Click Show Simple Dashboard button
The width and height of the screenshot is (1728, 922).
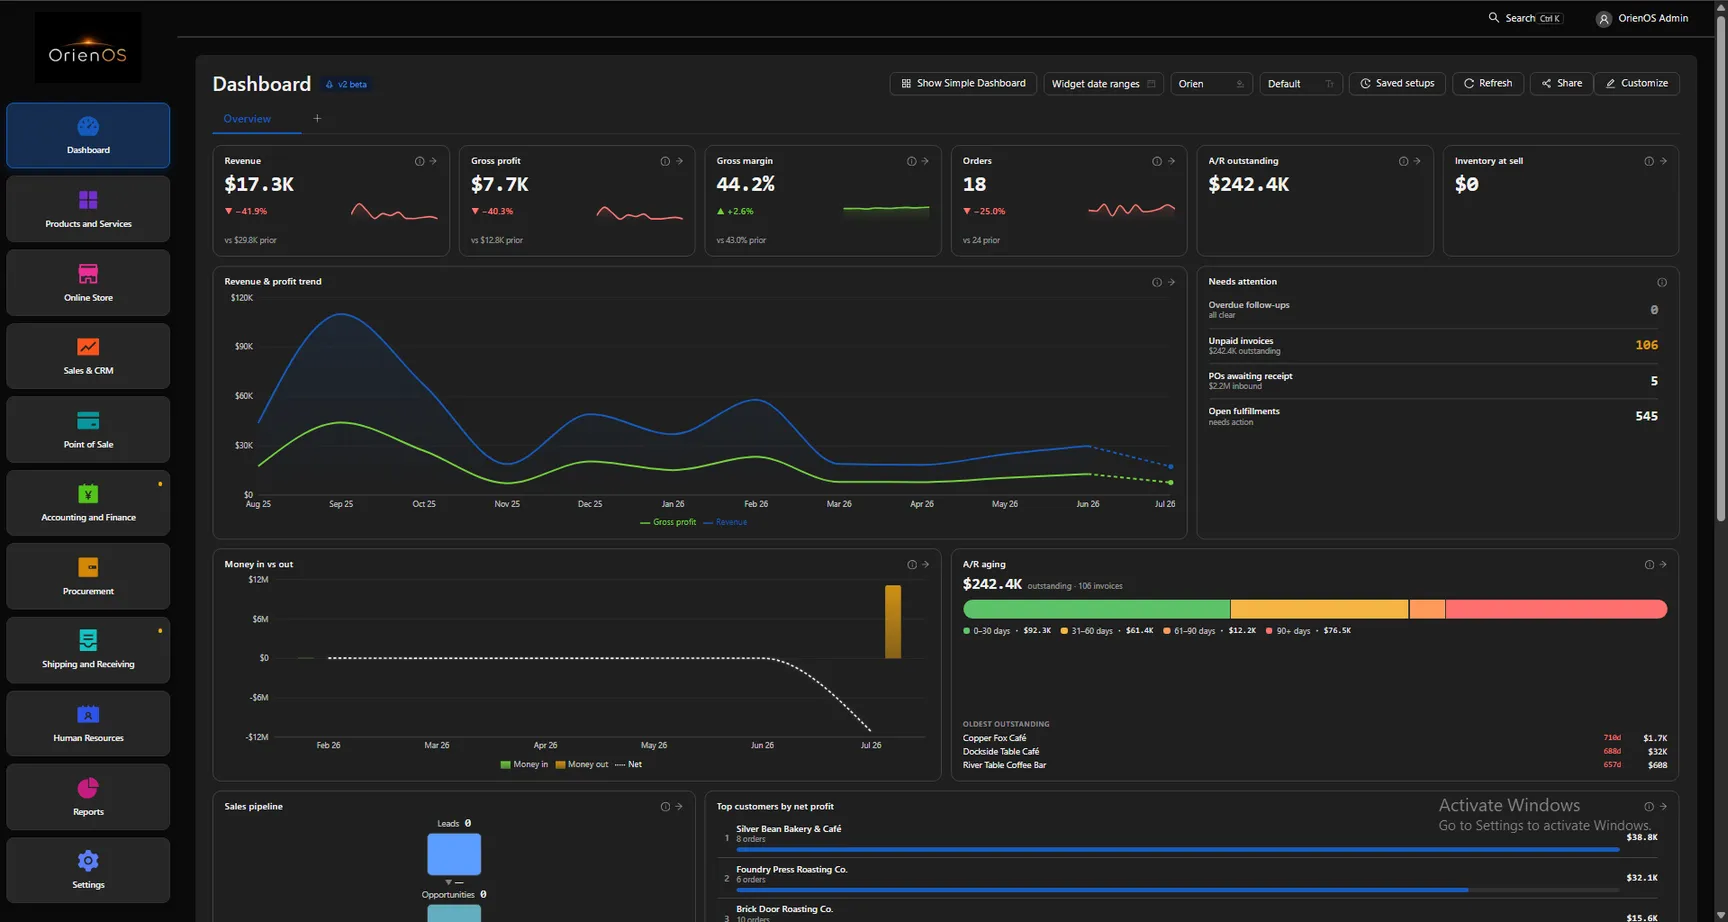click(963, 84)
